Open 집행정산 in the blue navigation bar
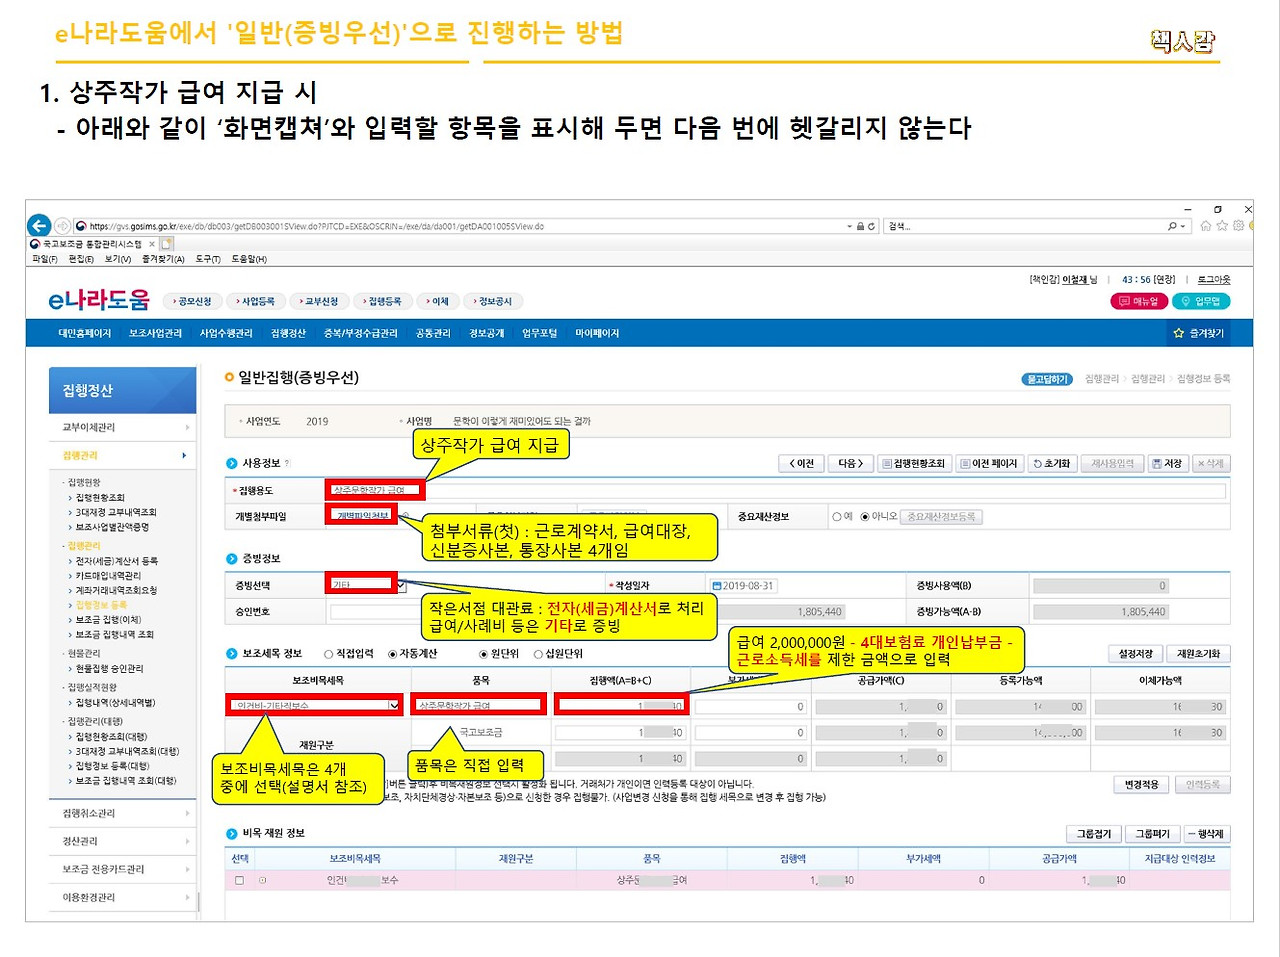The width and height of the screenshot is (1280, 957). [x=288, y=333]
